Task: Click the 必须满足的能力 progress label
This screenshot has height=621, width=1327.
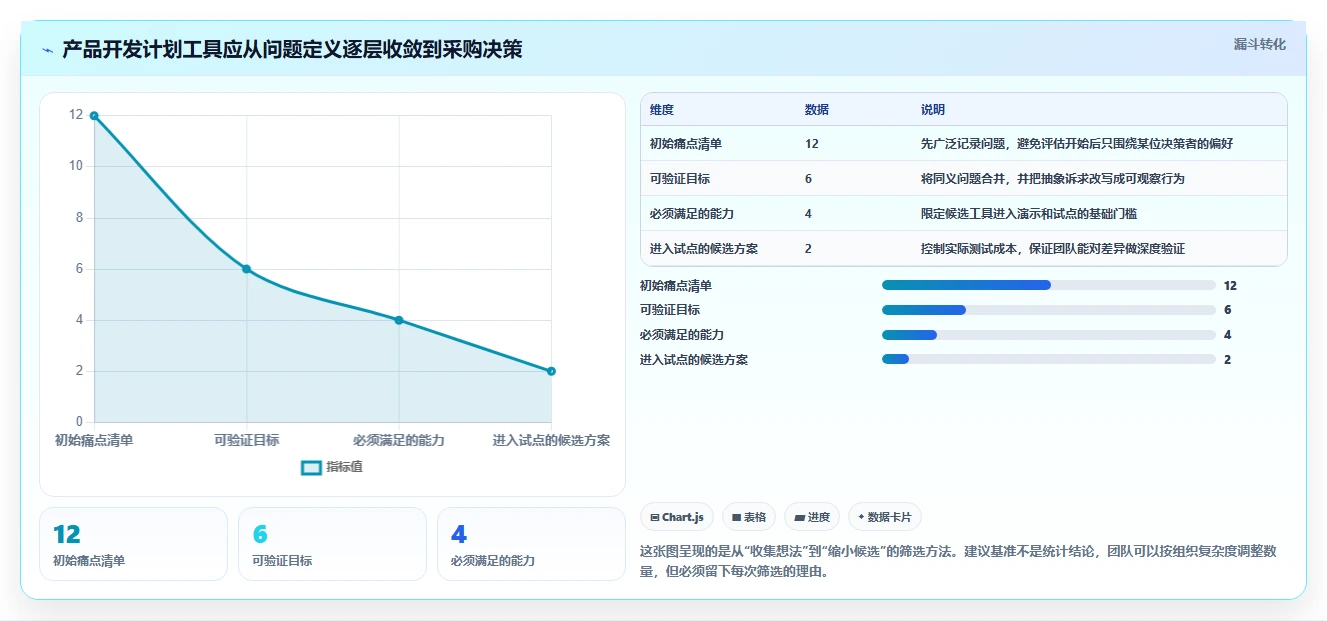Action: (x=682, y=335)
